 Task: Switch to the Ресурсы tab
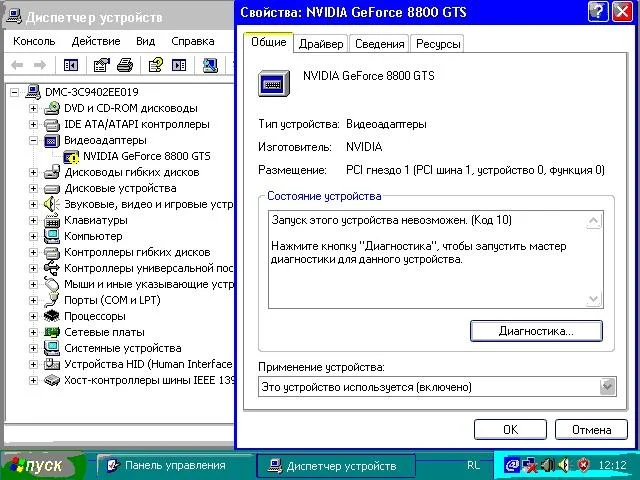(x=438, y=44)
